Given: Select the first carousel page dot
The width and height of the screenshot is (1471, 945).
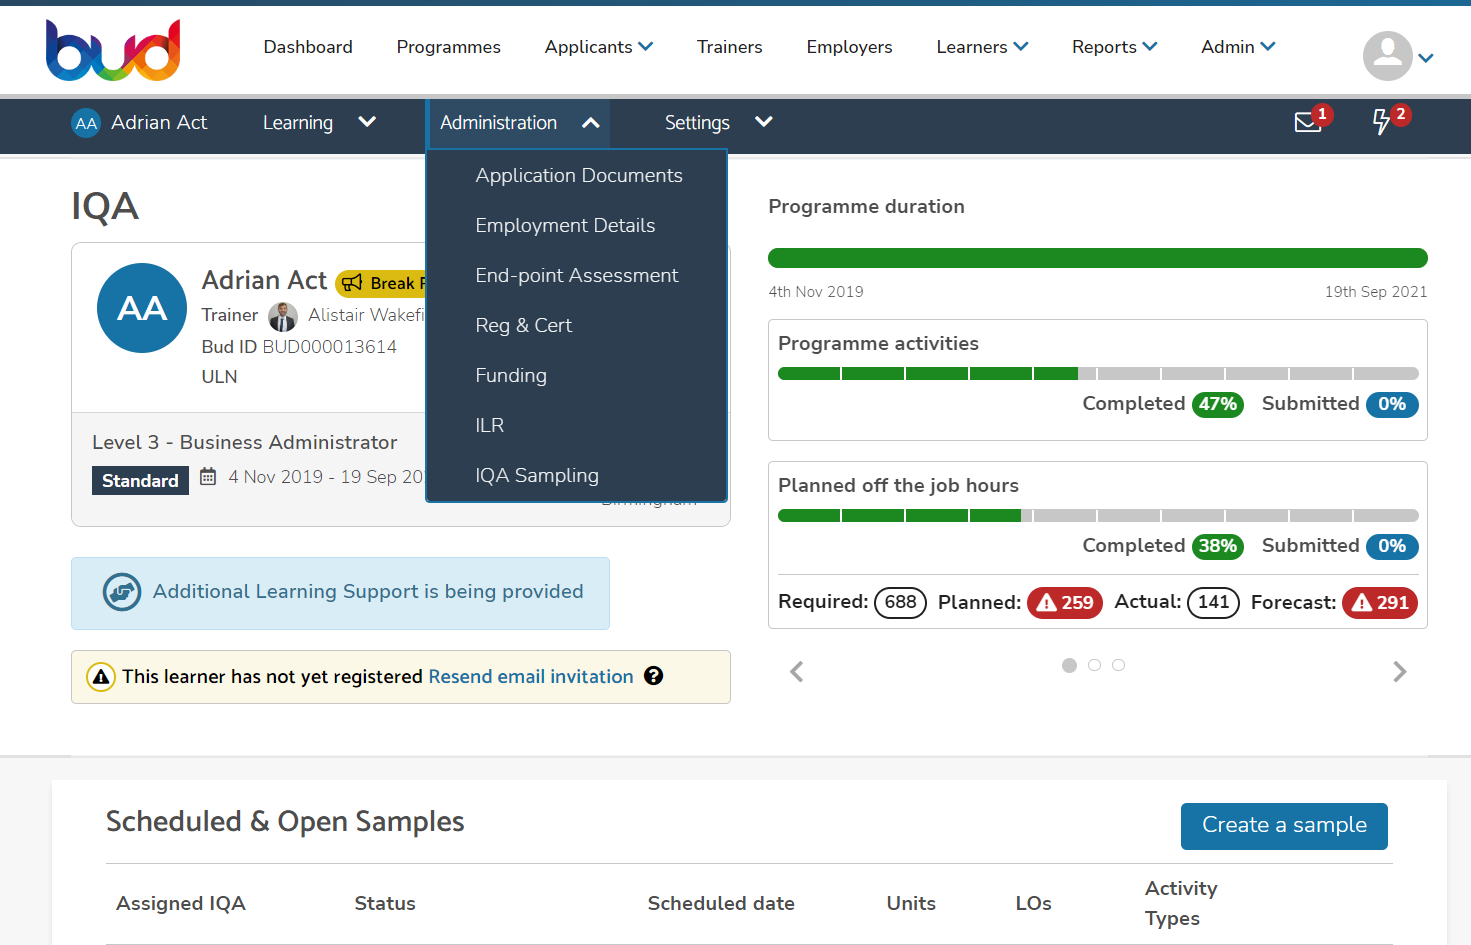Looking at the screenshot, I should 1069,665.
